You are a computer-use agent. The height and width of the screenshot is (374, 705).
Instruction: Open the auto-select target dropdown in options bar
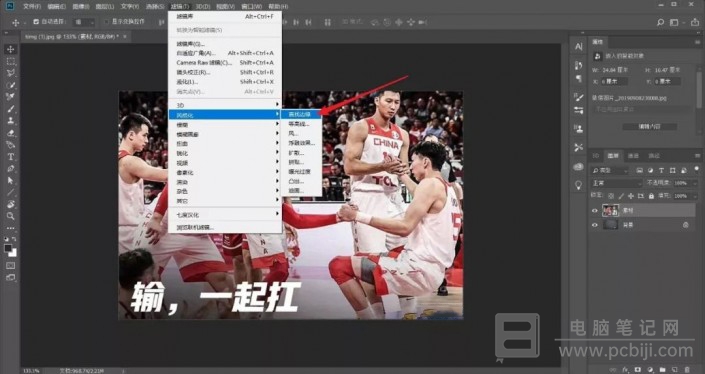pyautogui.click(x=85, y=22)
